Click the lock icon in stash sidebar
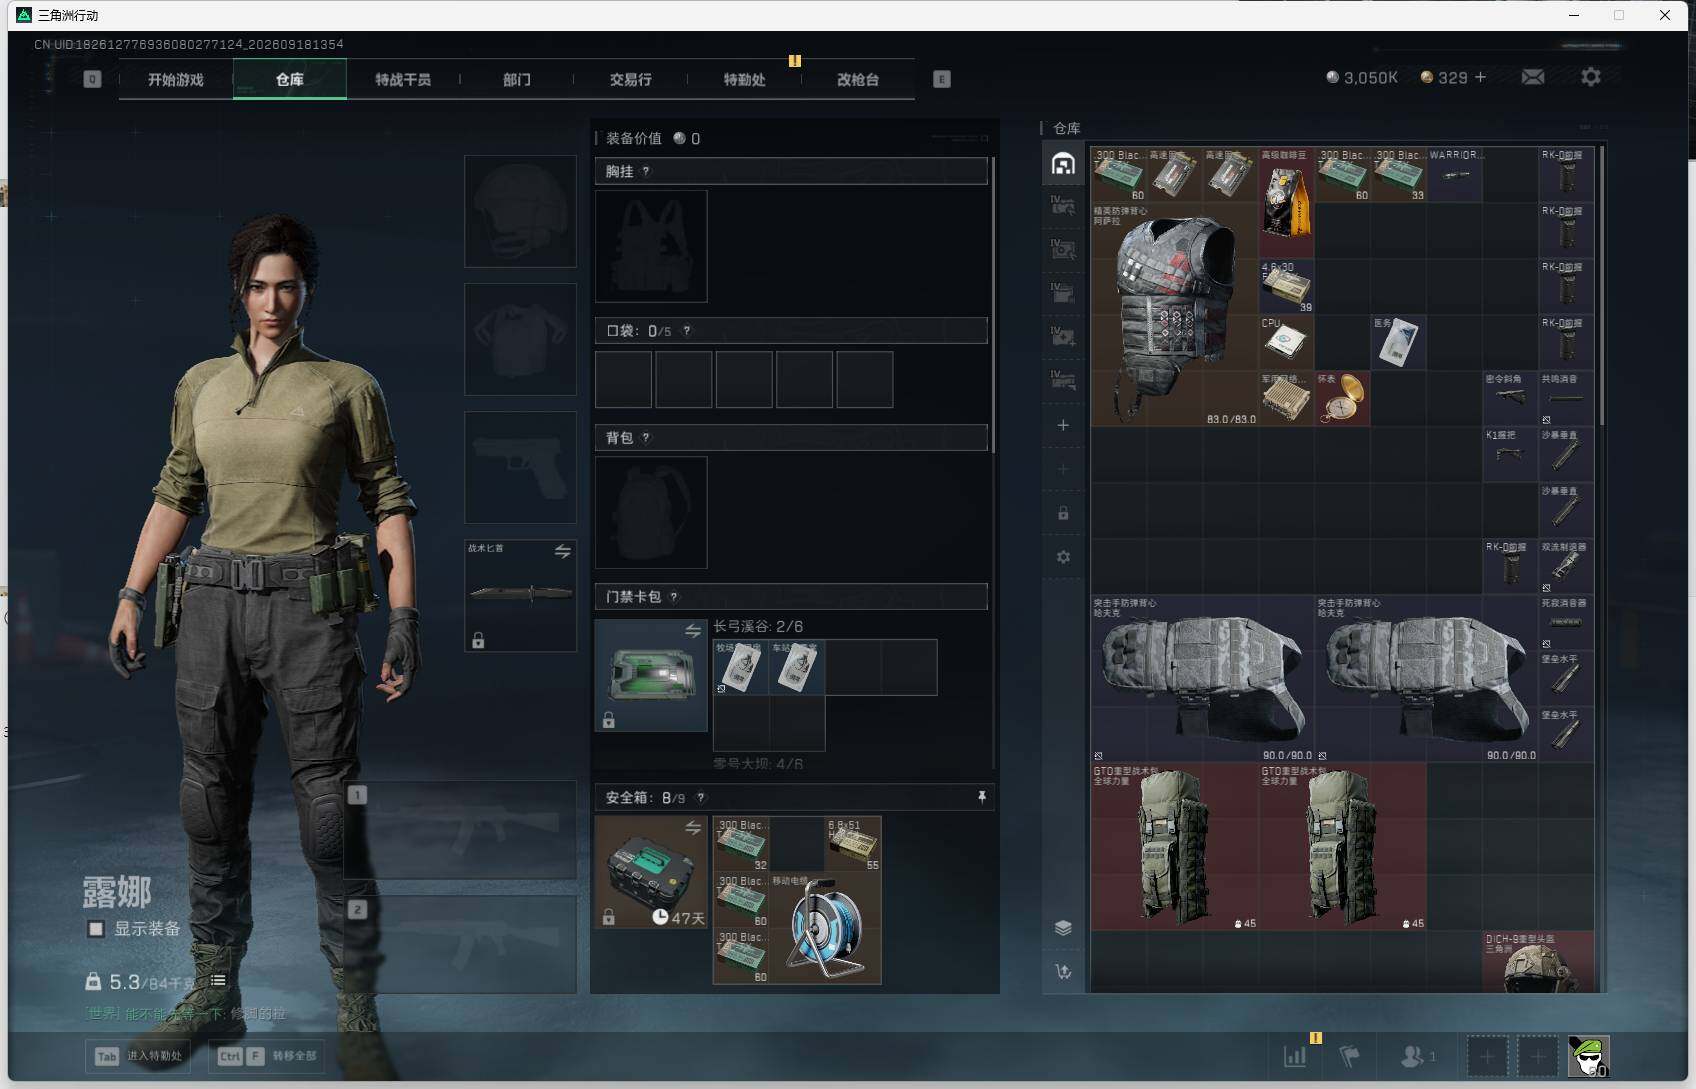1696x1089 pixels. 1063,513
